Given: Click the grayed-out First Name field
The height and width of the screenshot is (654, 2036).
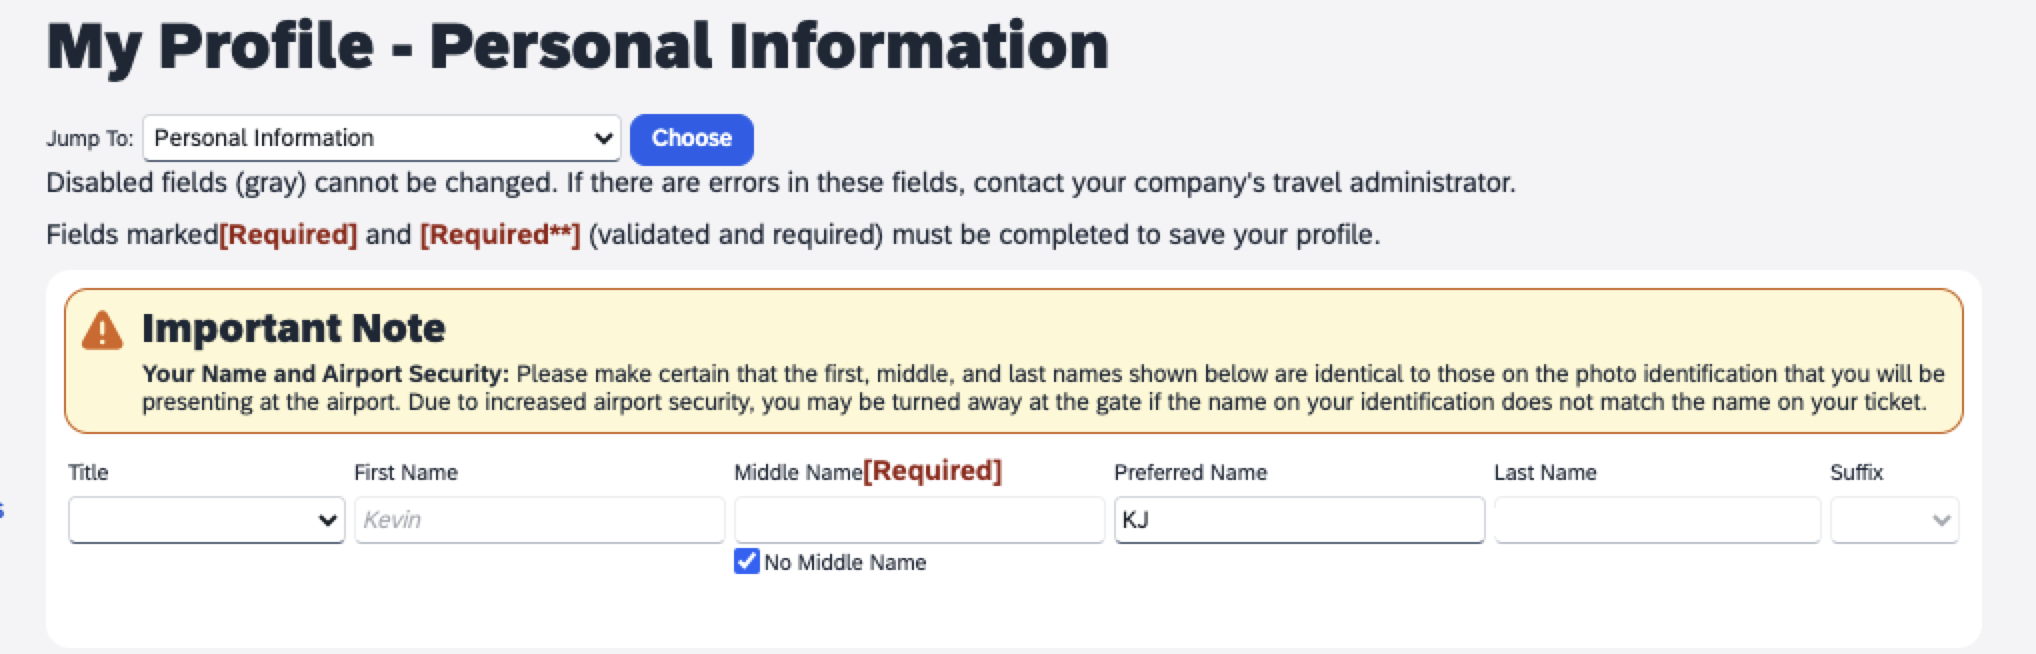Looking at the screenshot, I should [539, 521].
